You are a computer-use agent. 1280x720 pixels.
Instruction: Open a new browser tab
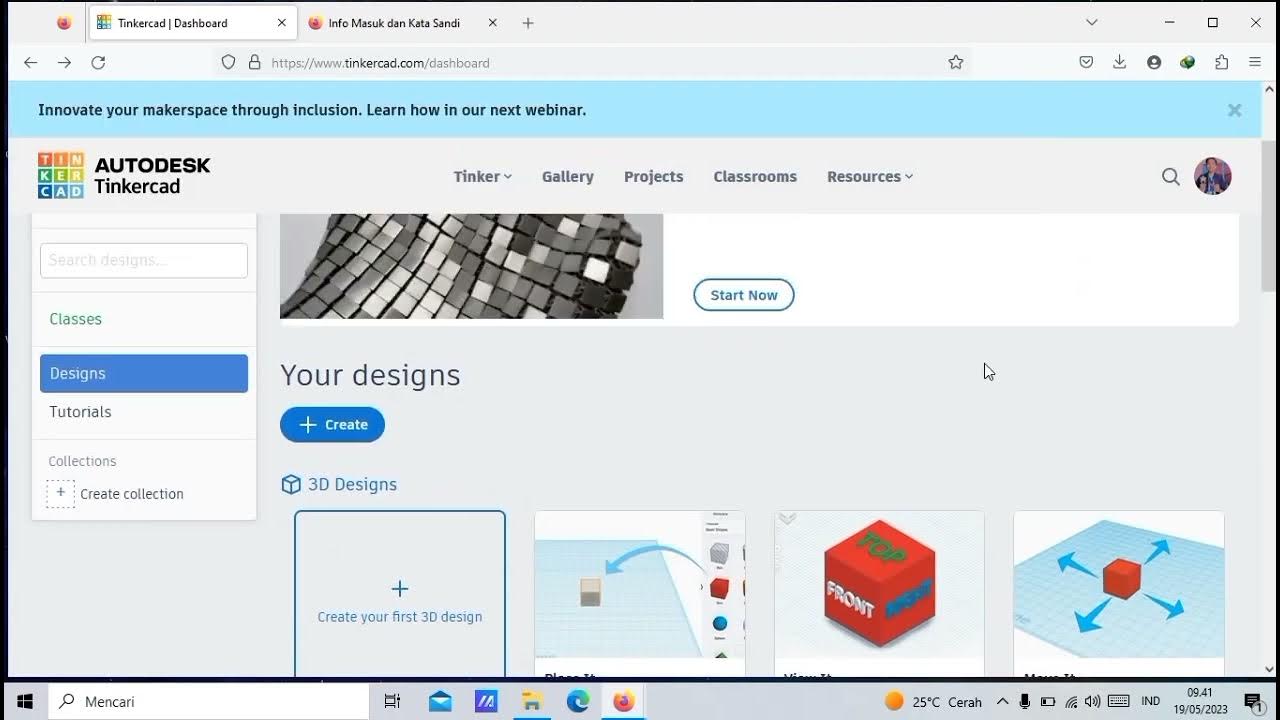pyautogui.click(x=528, y=23)
